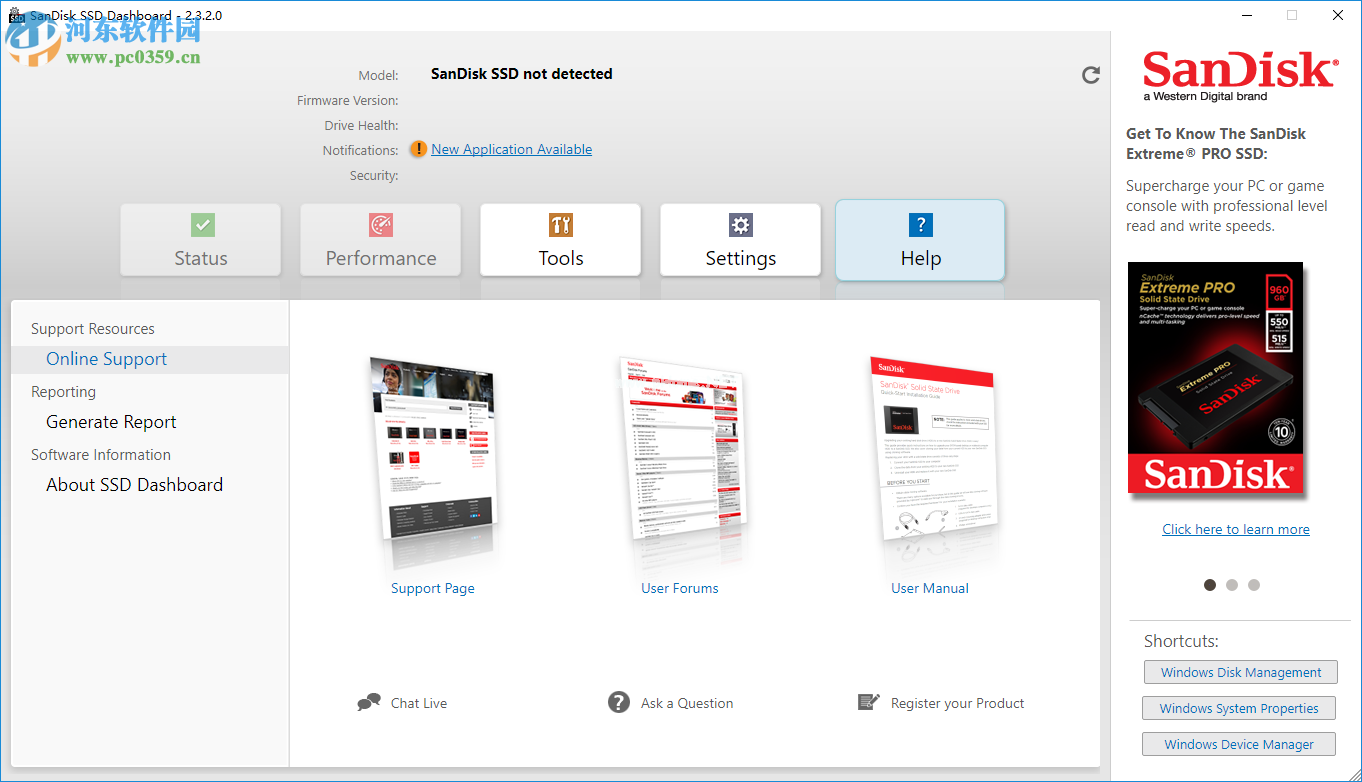Image resolution: width=1362 pixels, height=782 pixels.
Task: Open the User Forums link
Action: [x=680, y=588]
